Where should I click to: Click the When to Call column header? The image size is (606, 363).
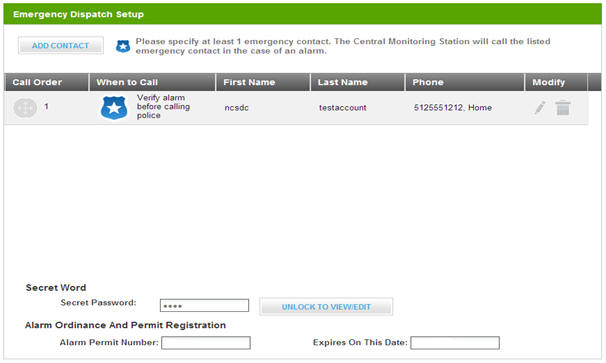[152, 82]
